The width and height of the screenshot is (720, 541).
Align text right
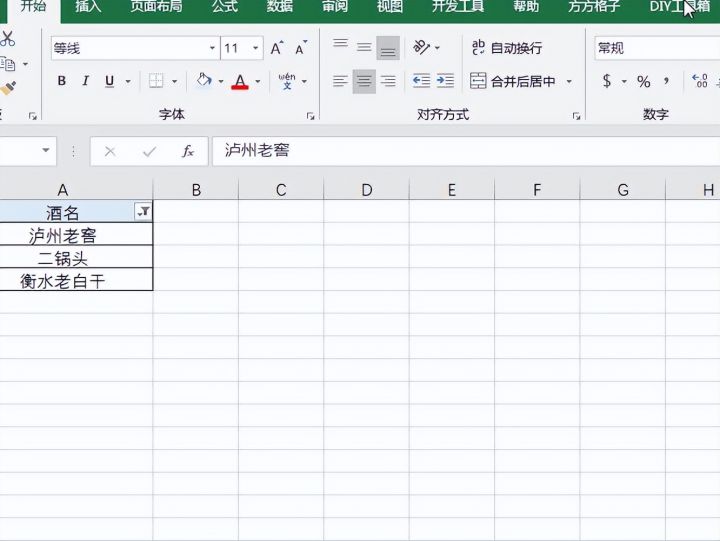click(388, 82)
